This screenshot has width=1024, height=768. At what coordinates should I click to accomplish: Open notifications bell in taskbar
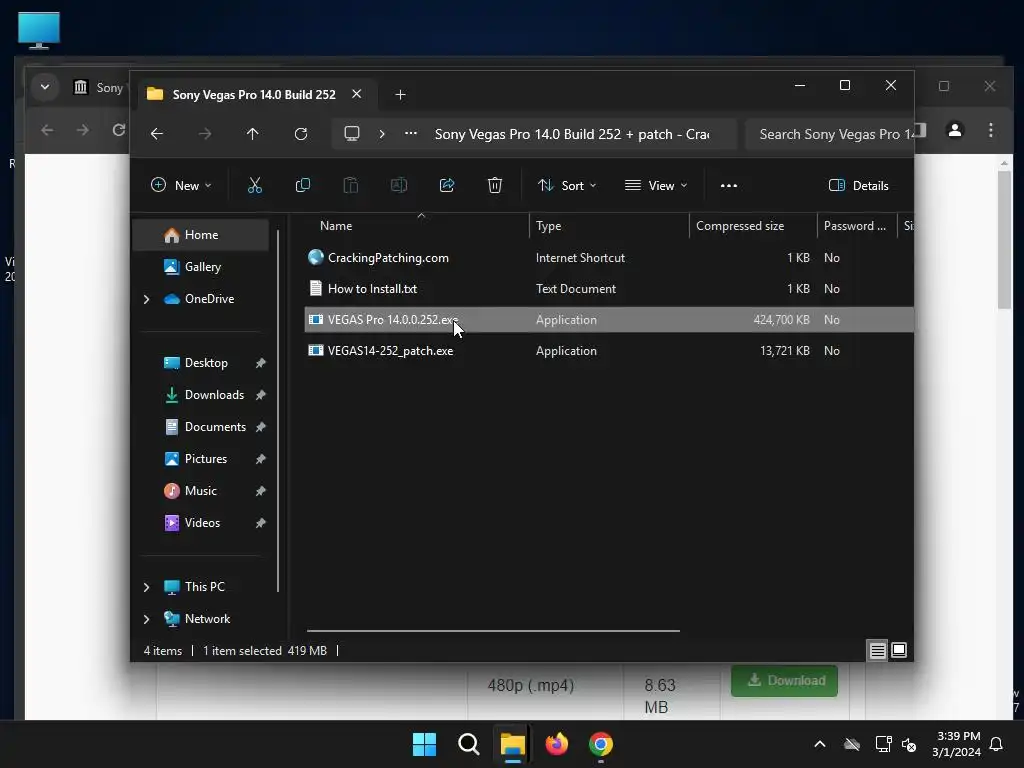(997, 744)
